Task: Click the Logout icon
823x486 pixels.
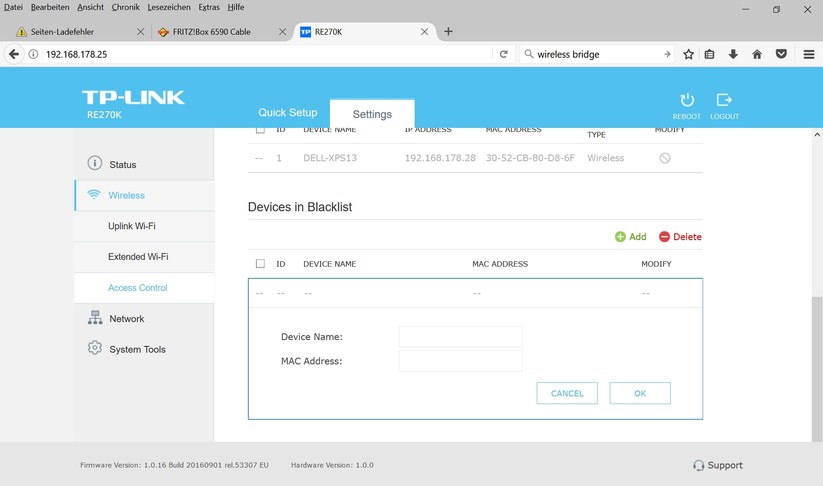Action: point(724,100)
